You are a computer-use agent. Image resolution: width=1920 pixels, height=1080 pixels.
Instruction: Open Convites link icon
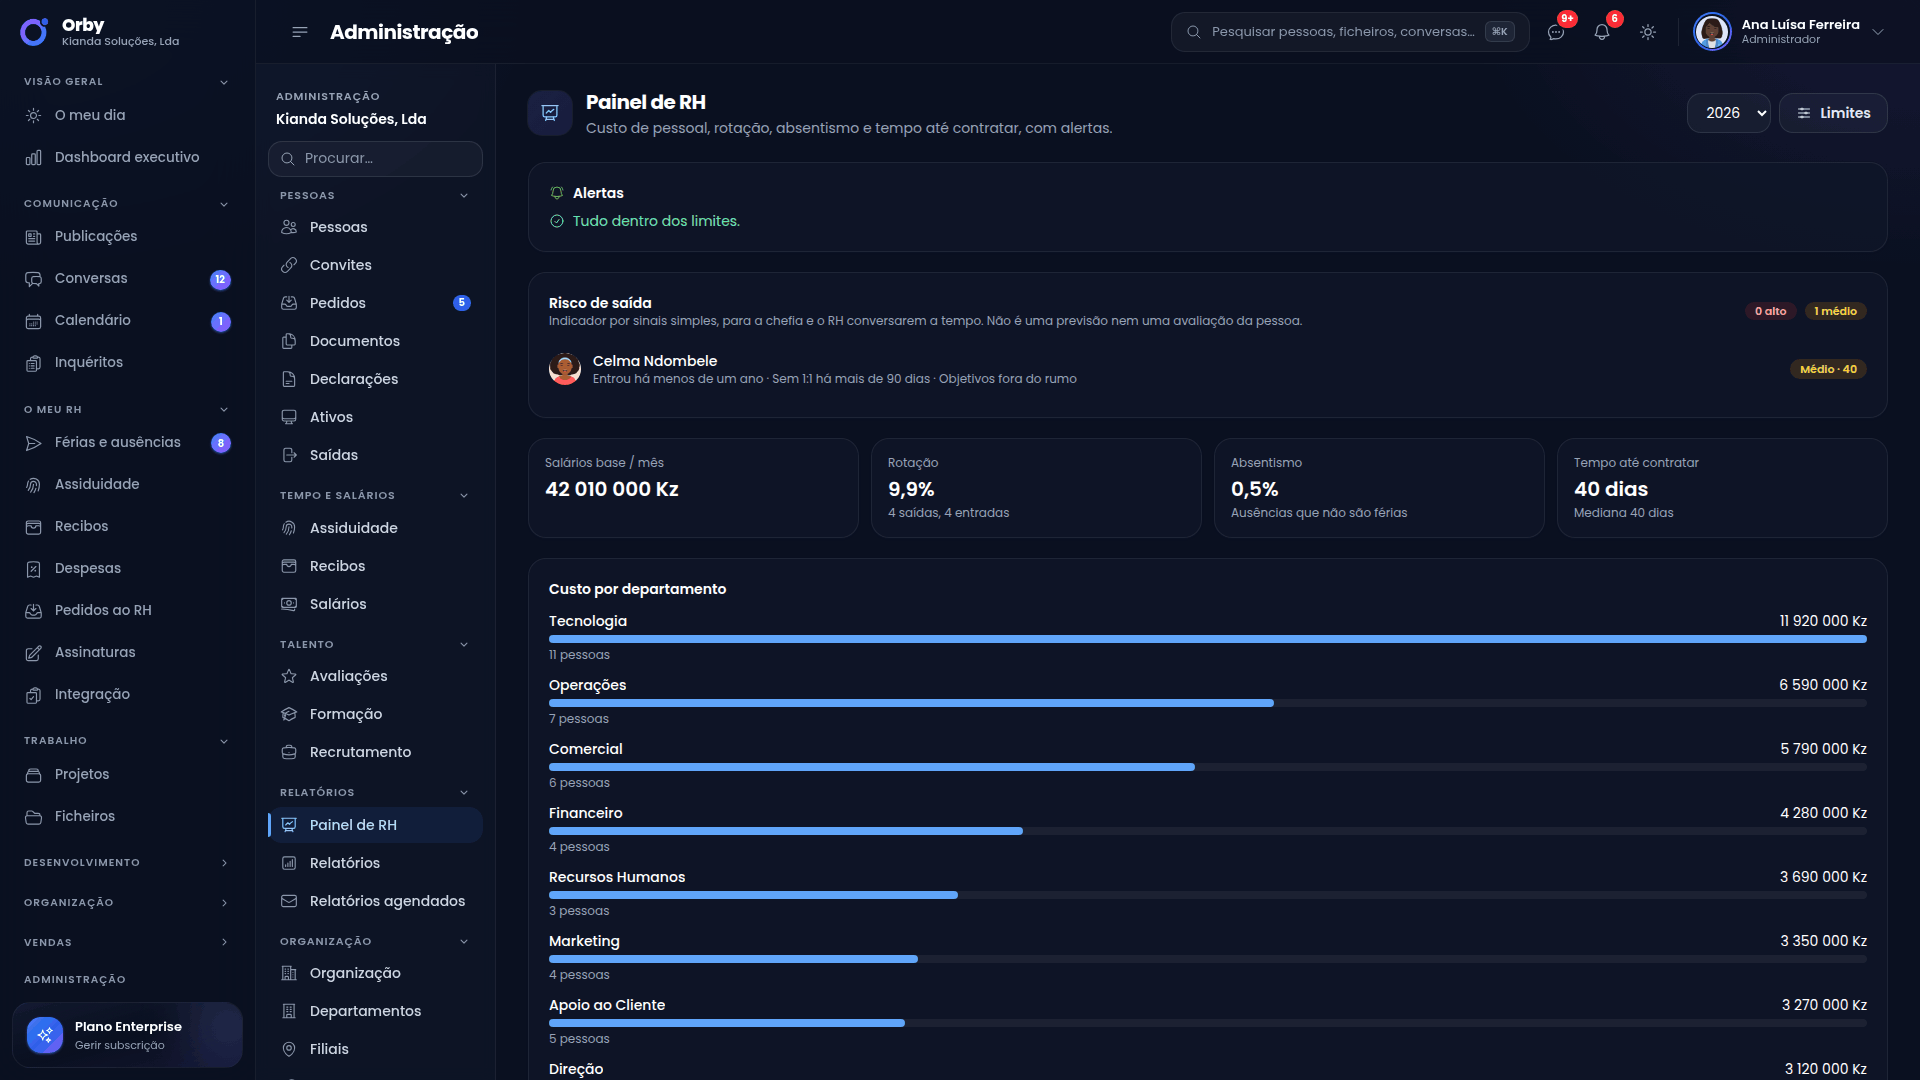point(289,265)
